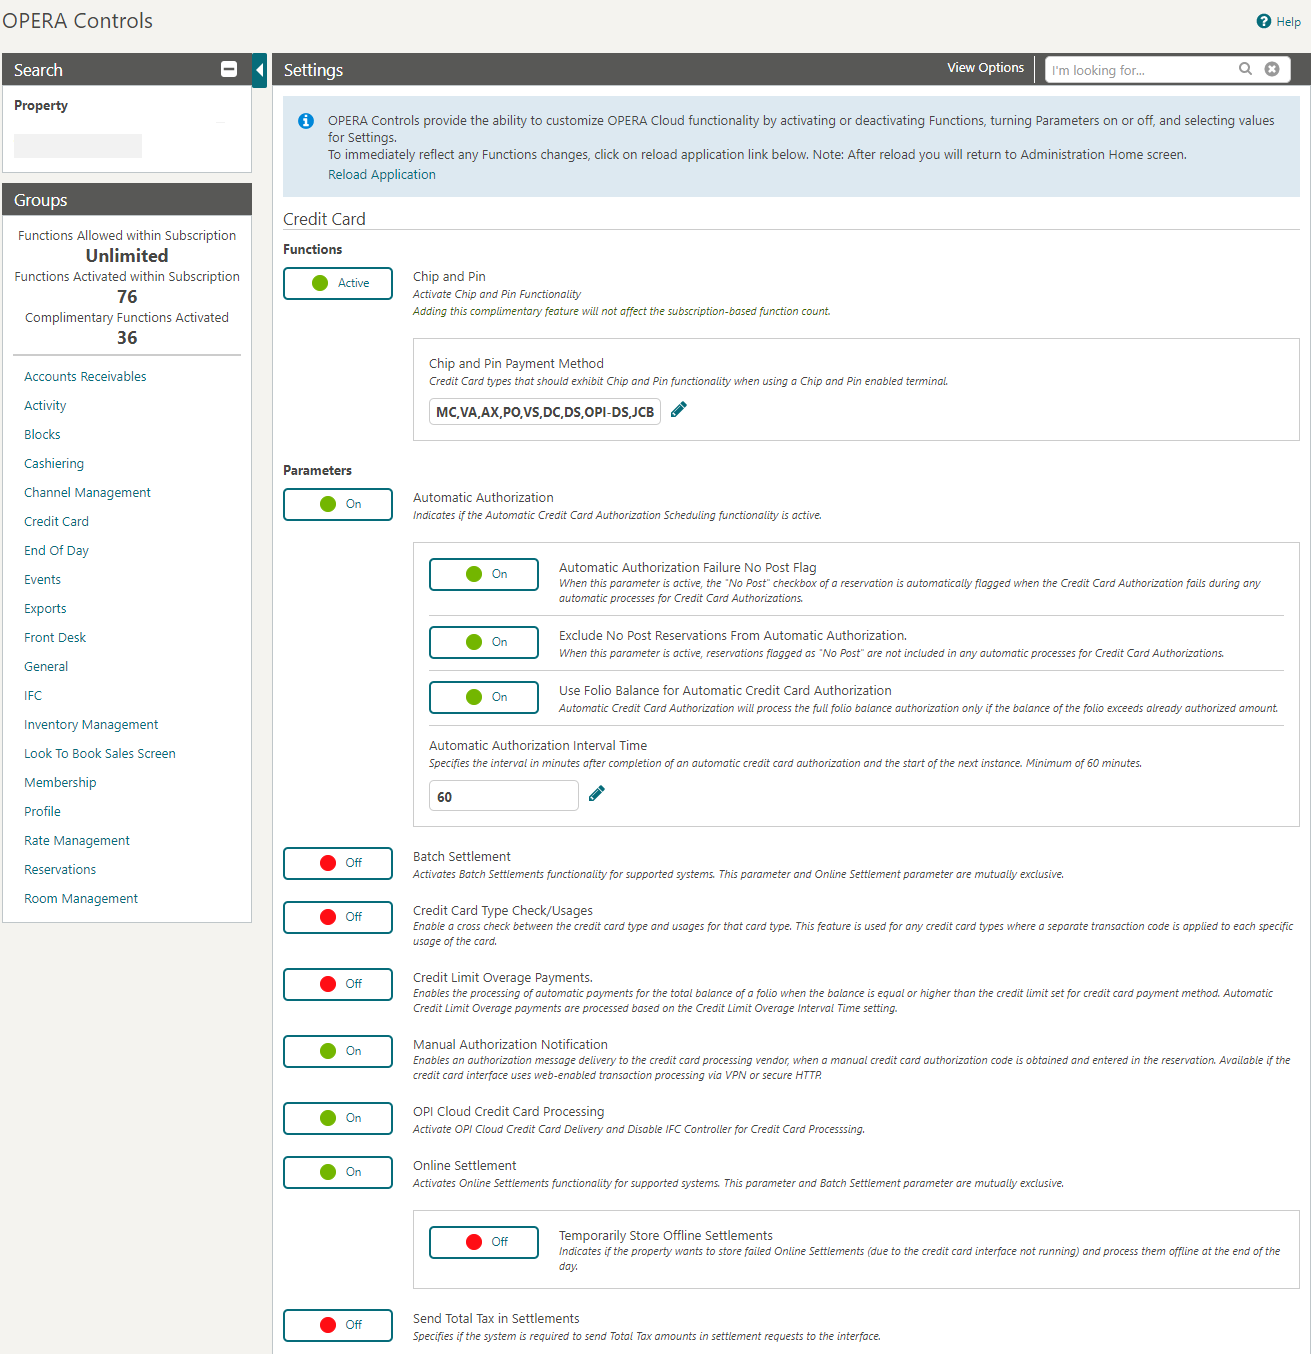
Task: Click the "Chip and Pin" function title
Action: 449,277
